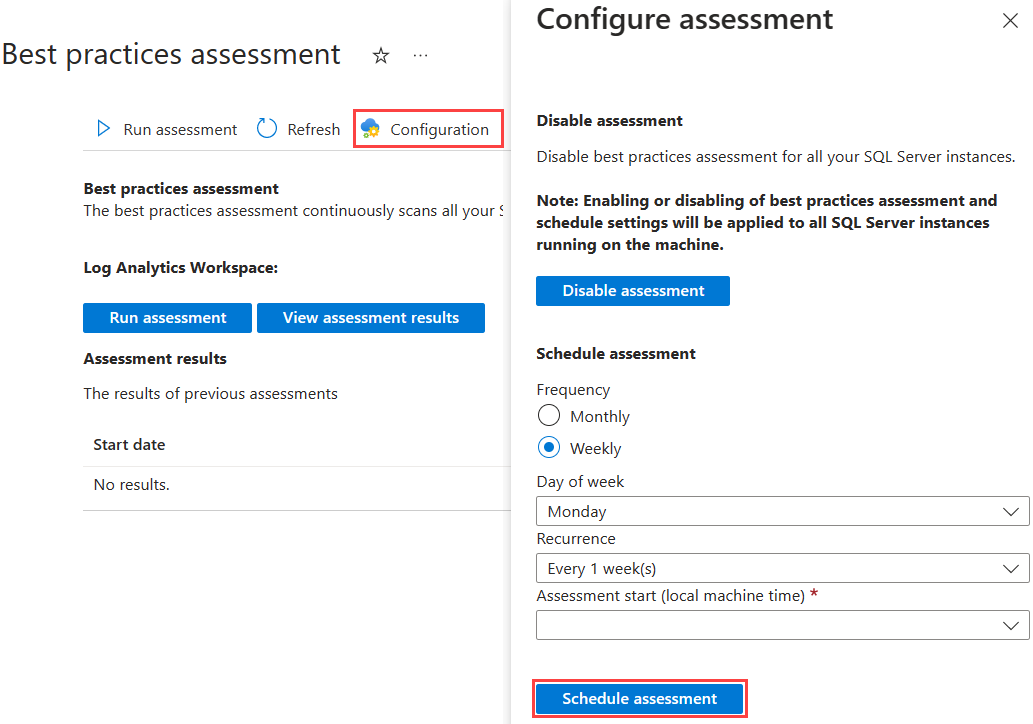Close the Configure assessment pane
This screenshot has width=1033, height=724.
(1010, 20)
